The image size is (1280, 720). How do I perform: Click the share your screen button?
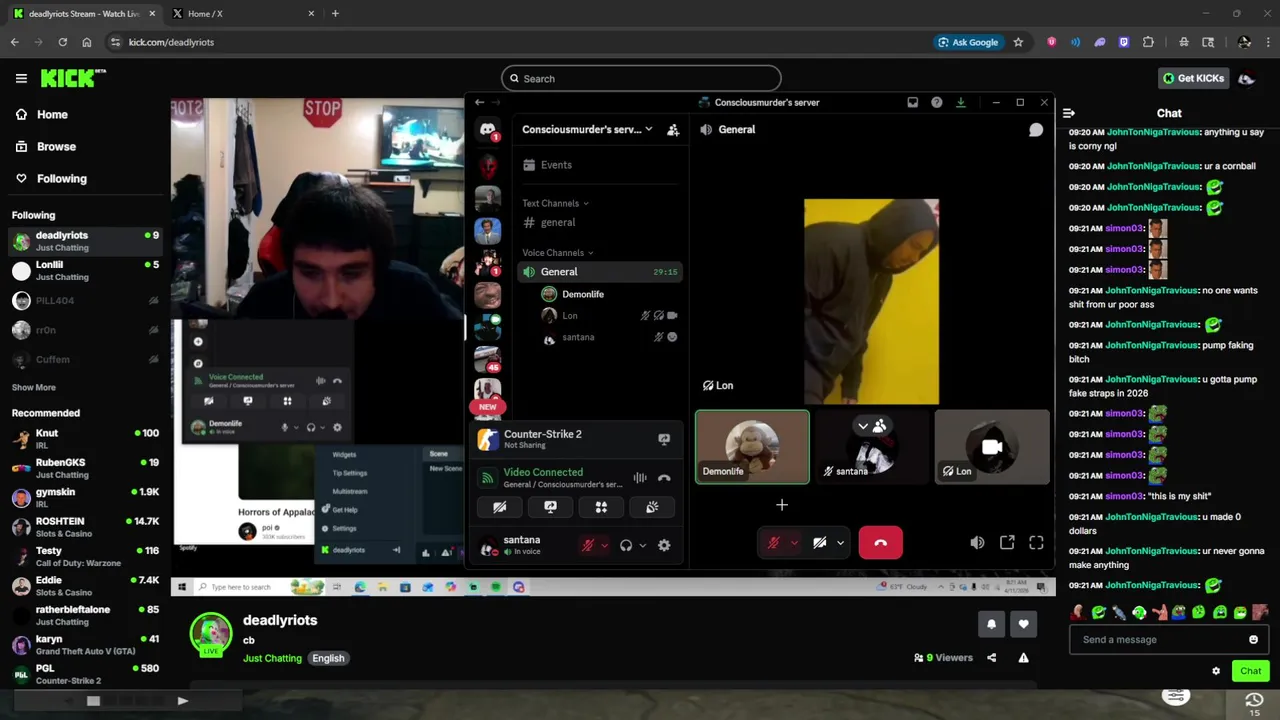point(550,507)
